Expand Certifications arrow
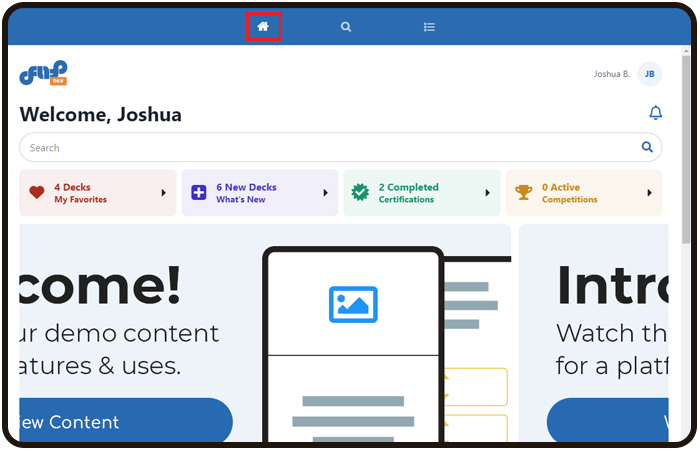700x450 pixels. pyautogui.click(x=488, y=193)
